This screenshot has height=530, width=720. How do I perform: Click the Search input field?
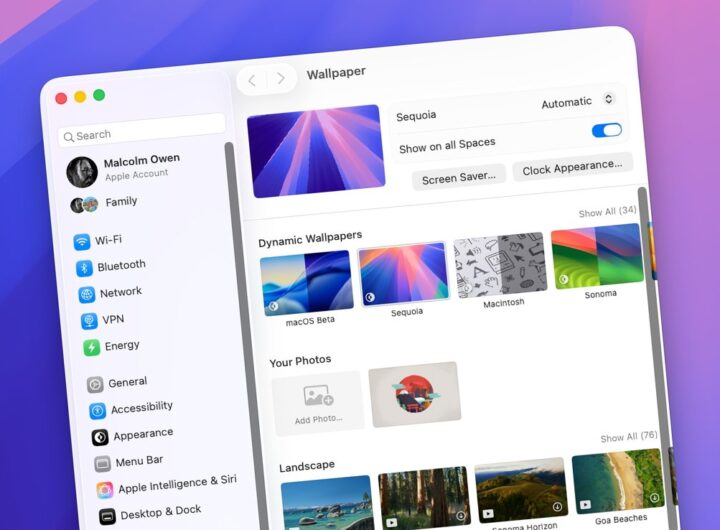(x=141, y=130)
